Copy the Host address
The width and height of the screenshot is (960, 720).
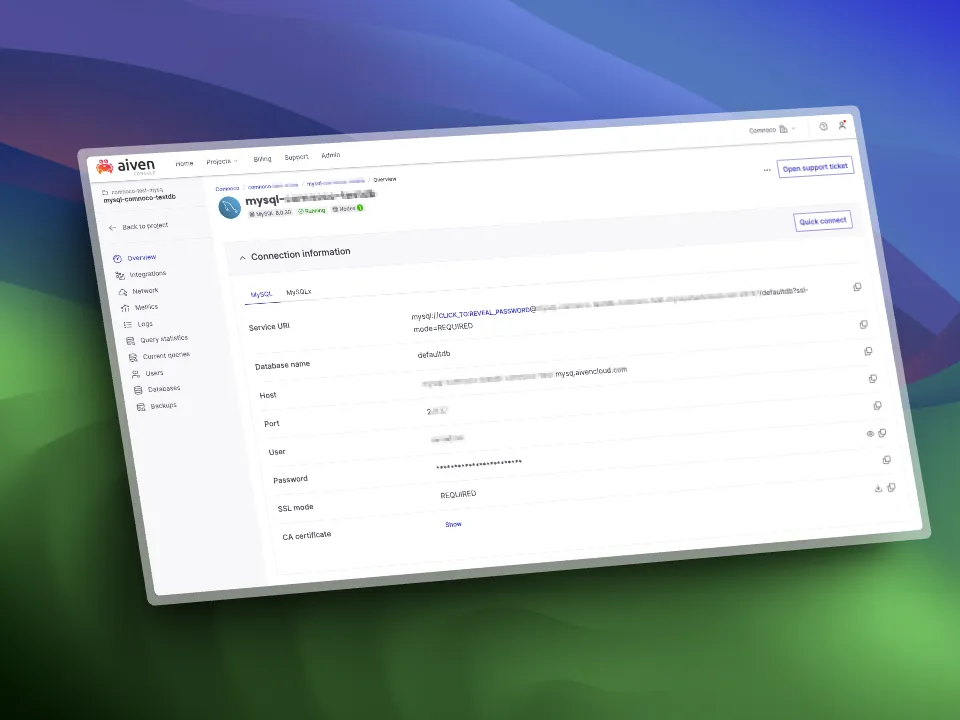coord(868,351)
